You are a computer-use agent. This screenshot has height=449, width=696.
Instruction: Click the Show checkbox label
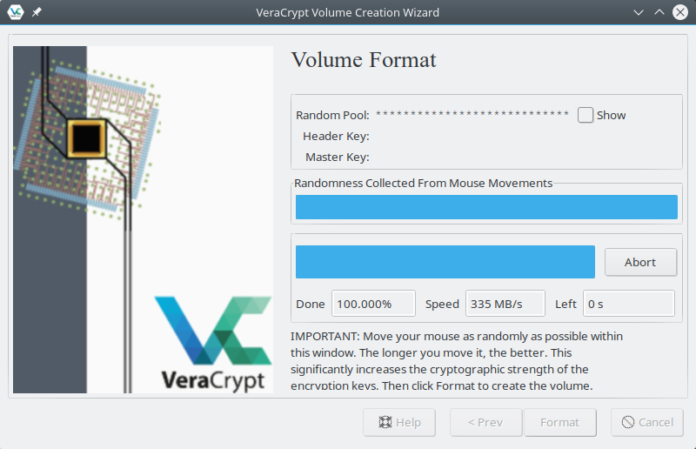611,115
